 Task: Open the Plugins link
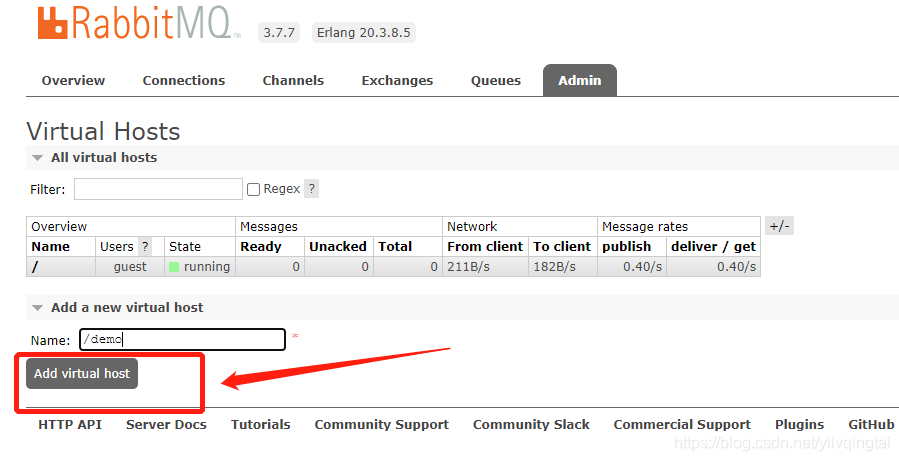click(799, 425)
